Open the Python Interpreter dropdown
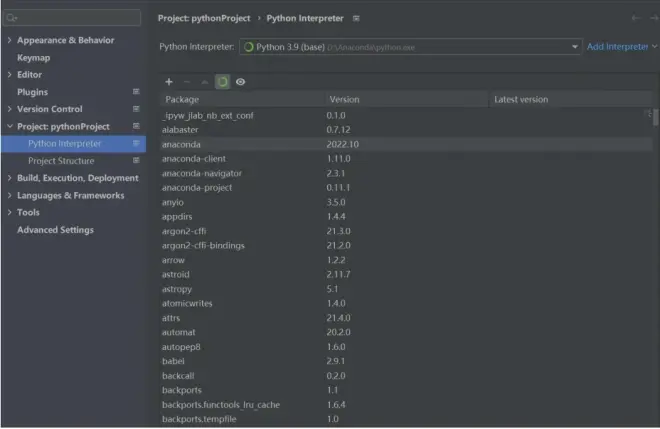 tap(410, 47)
